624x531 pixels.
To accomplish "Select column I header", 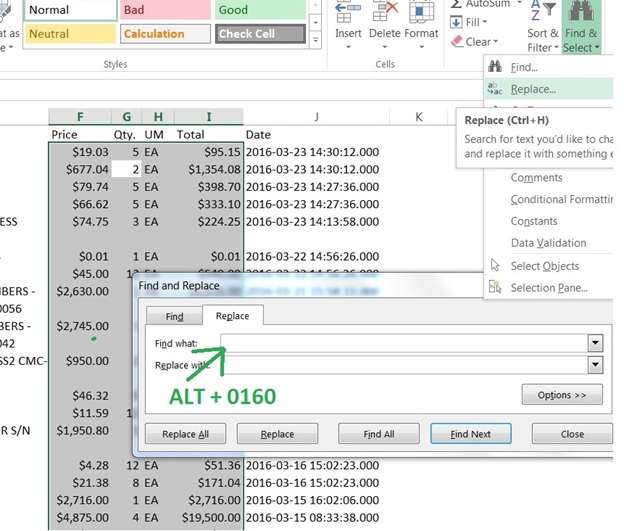I will (209, 117).
